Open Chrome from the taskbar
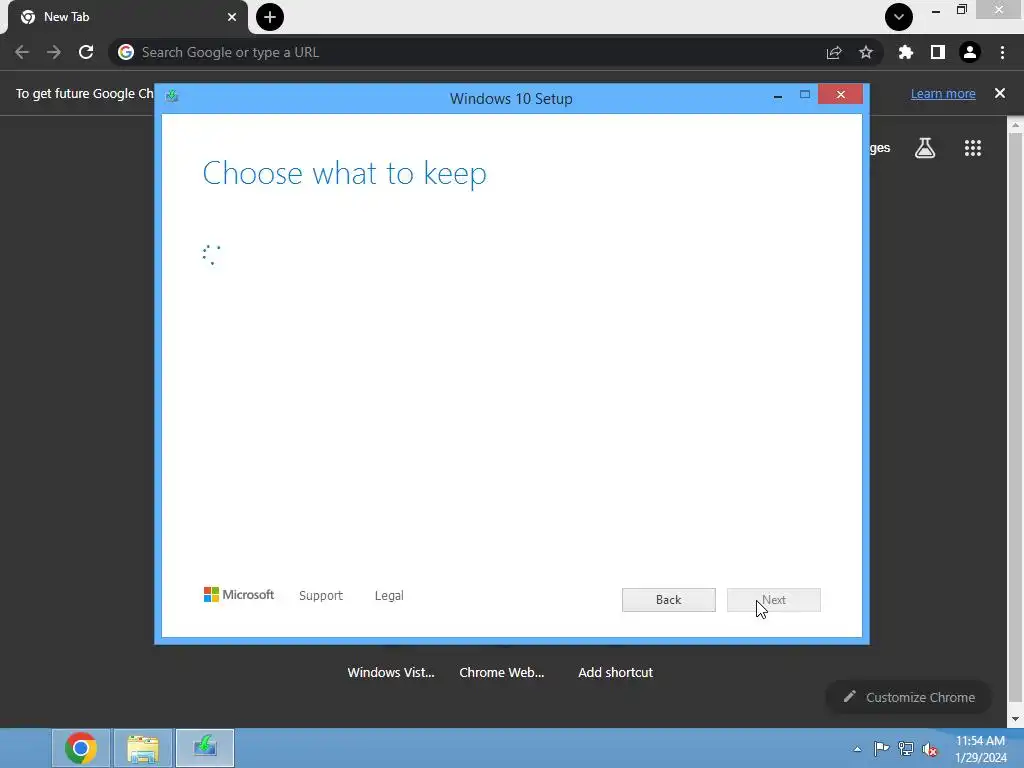This screenshot has width=1024, height=768. click(x=81, y=748)
